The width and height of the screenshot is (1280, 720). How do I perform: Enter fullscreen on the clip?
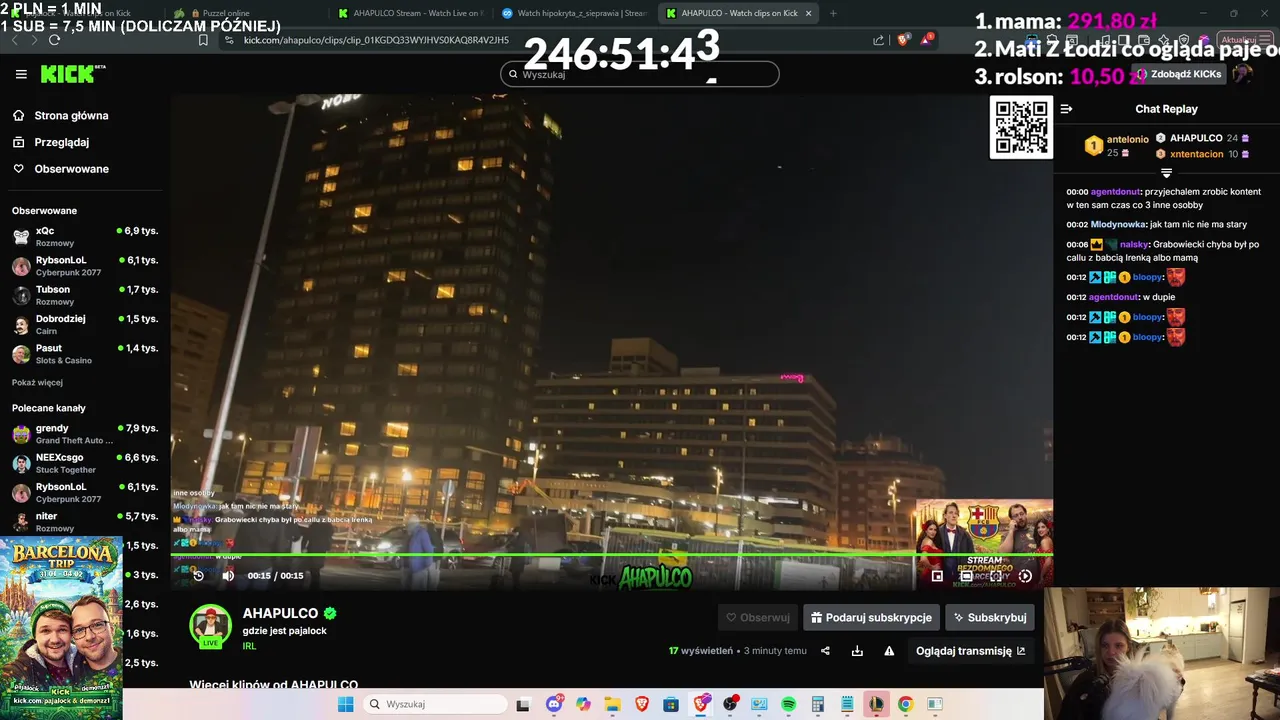(x=996, y=576)
